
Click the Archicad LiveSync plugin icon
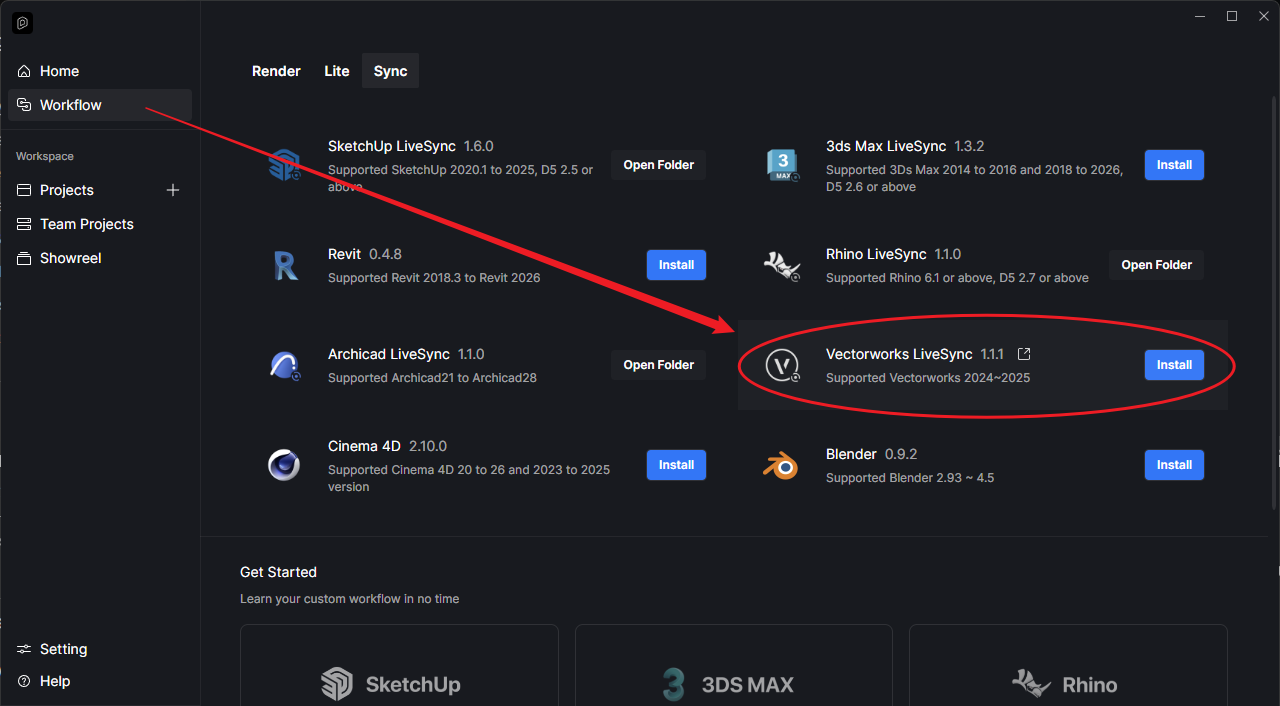pyautogui.click(x=285, y=365)
